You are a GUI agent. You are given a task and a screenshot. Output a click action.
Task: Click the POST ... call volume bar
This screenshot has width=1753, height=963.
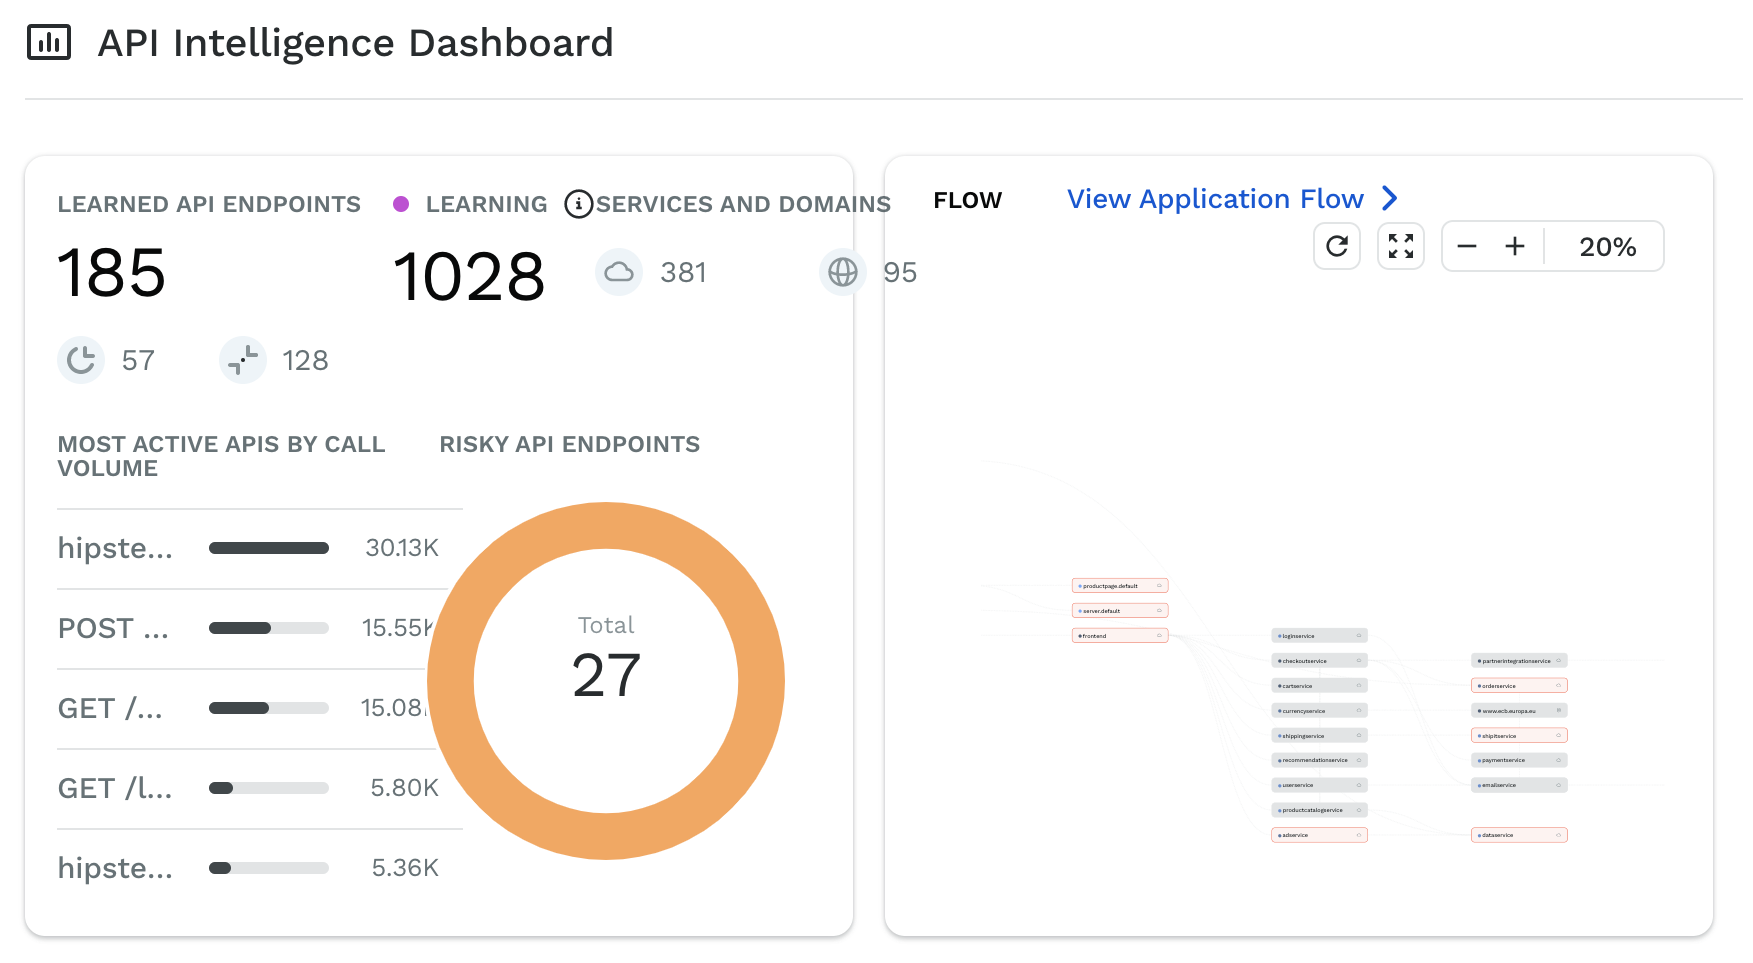269,628
